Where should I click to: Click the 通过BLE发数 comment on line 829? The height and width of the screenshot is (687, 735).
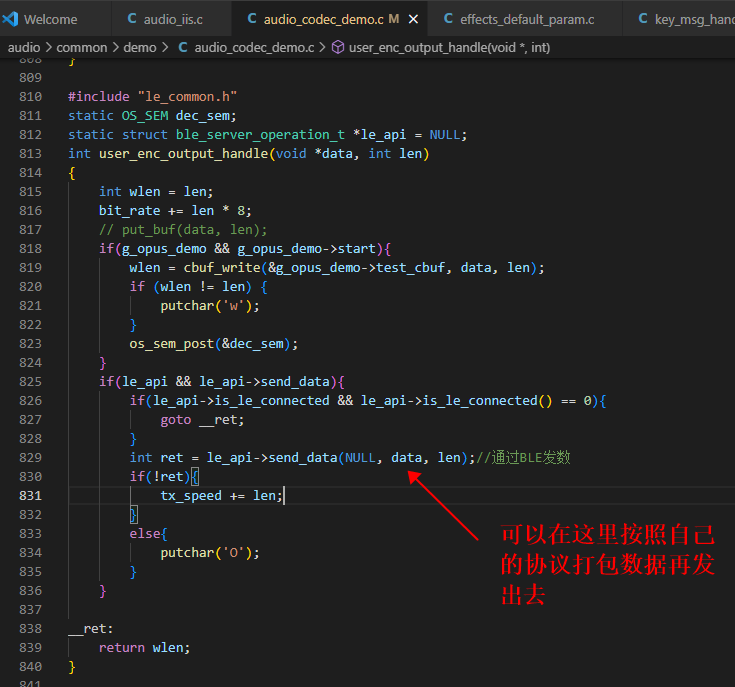(523, 457)
